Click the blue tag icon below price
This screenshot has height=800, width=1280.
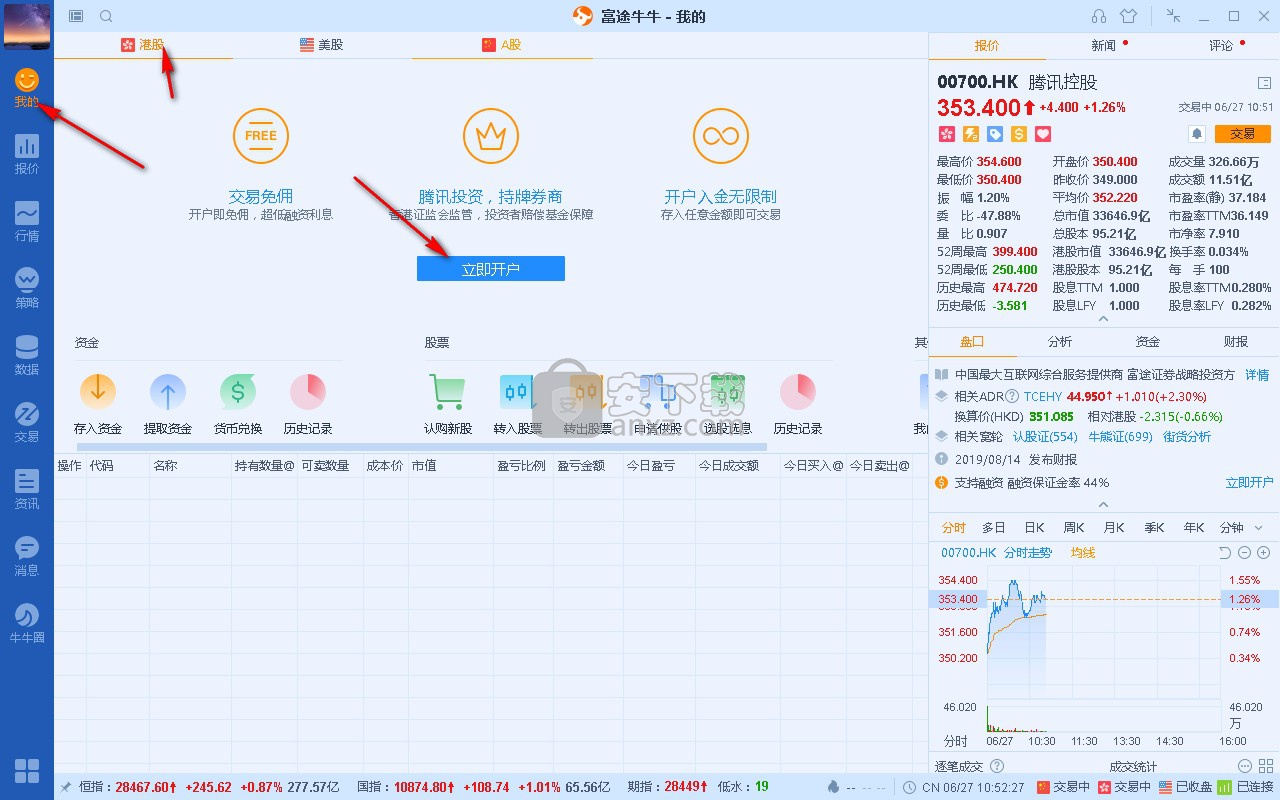pos(995,134)
